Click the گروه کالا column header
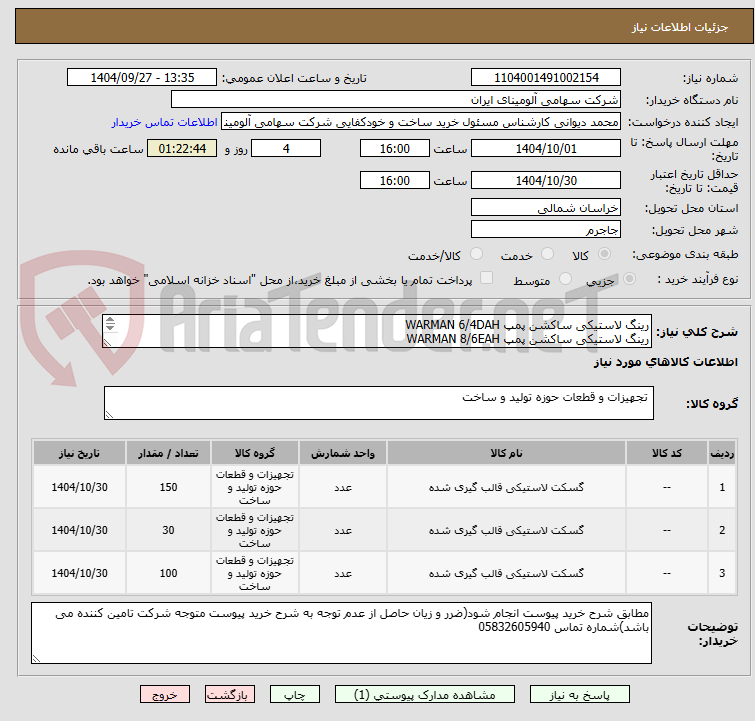Screen dimensions: 755x721 click(255, 453)
